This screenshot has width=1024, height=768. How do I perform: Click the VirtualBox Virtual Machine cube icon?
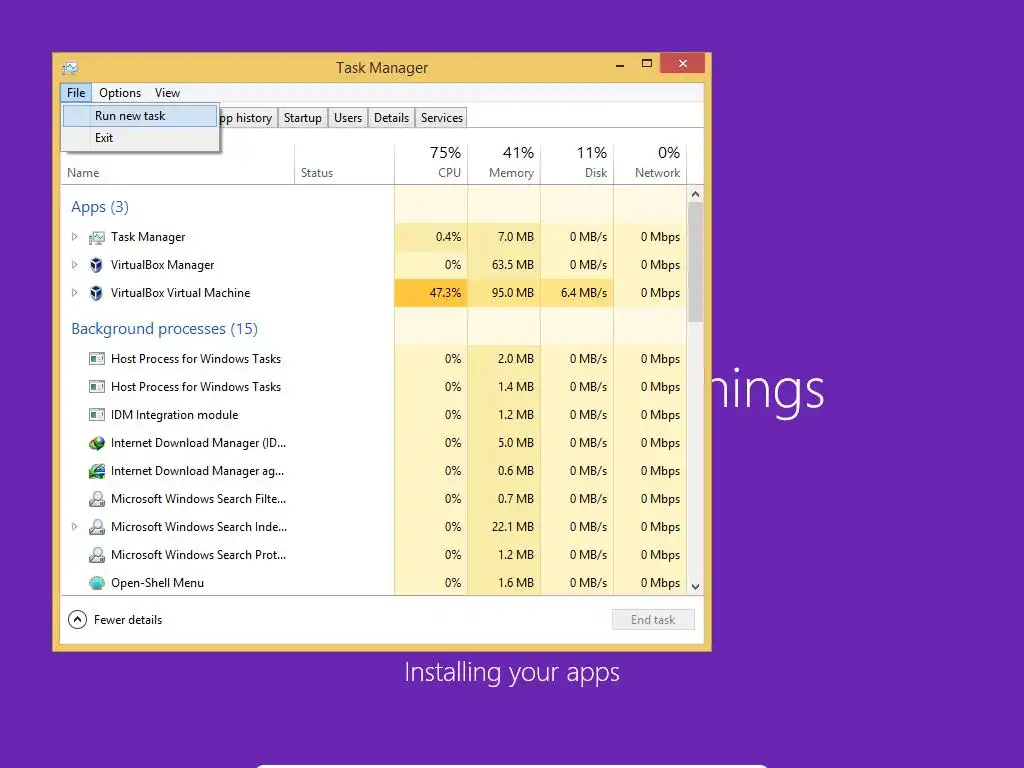pyautogui.click(x=97, y=293)
